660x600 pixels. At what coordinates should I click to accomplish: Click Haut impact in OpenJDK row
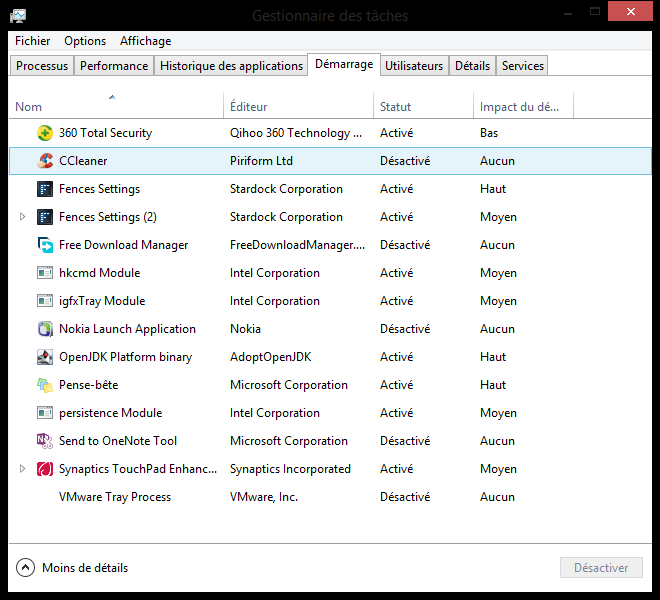click(x=493, y=357)
